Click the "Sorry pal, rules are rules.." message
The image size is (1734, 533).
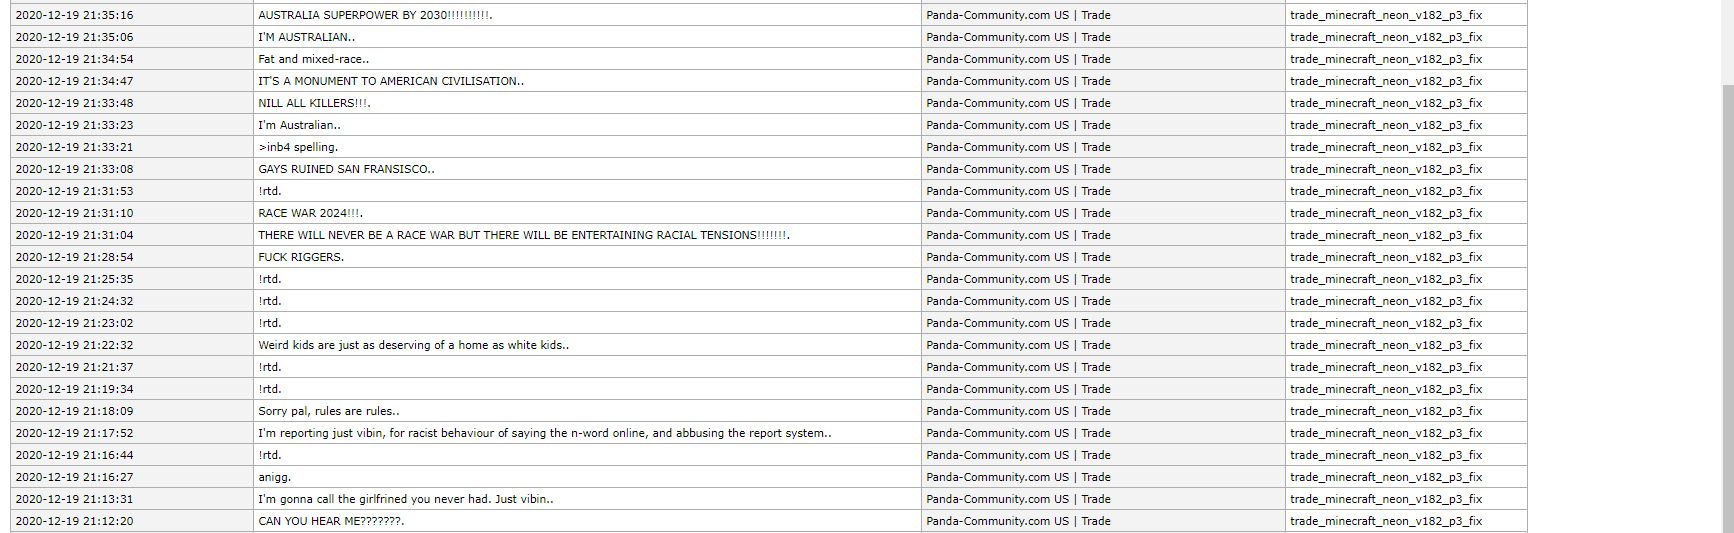[x=329, y=411]
